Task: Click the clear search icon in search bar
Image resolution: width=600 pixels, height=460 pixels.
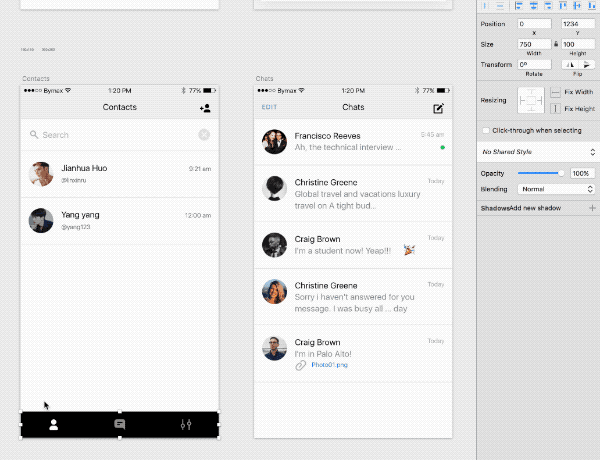Action: coord(204,135)
